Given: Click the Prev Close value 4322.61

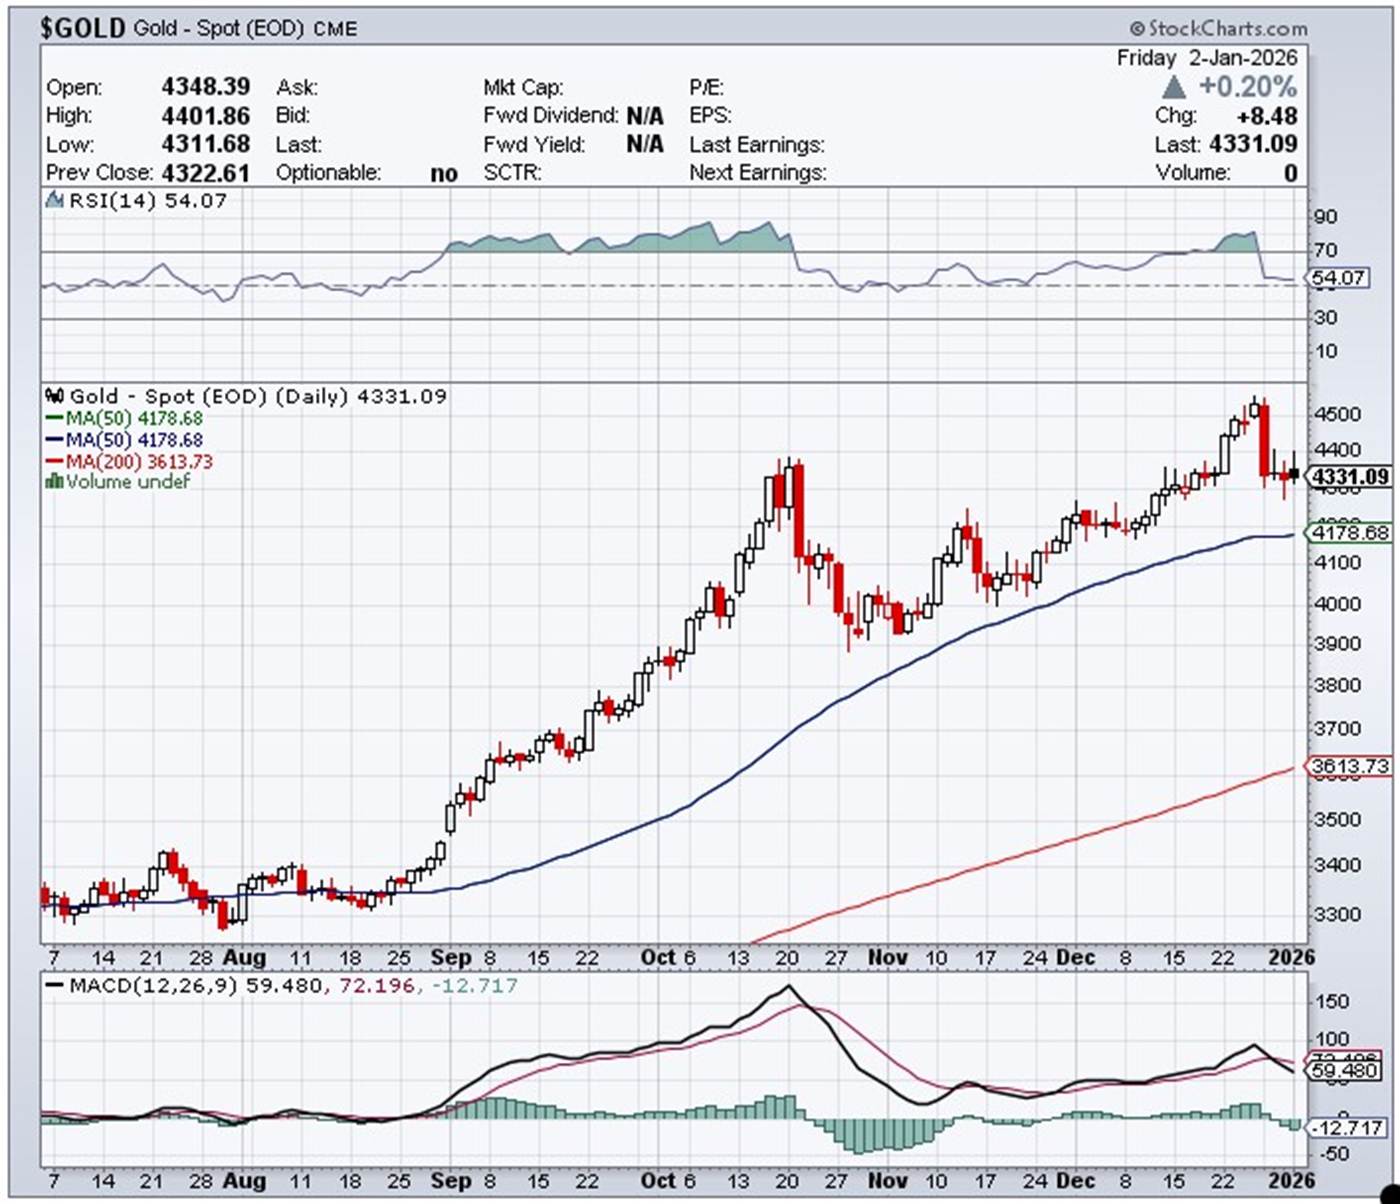Looking at the screenshot, I should pos(205,173).
